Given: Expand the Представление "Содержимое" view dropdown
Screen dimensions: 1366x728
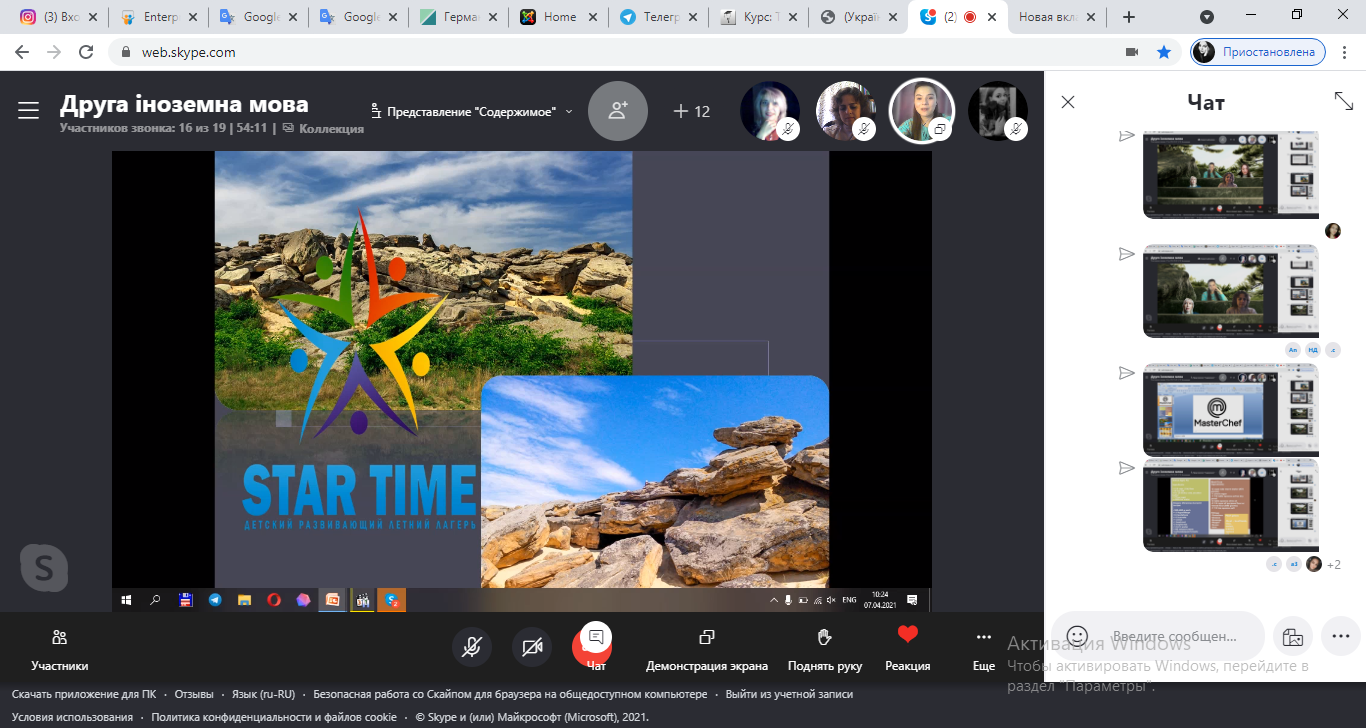Looking at the screenshot, I should click(x=472, y=111).
